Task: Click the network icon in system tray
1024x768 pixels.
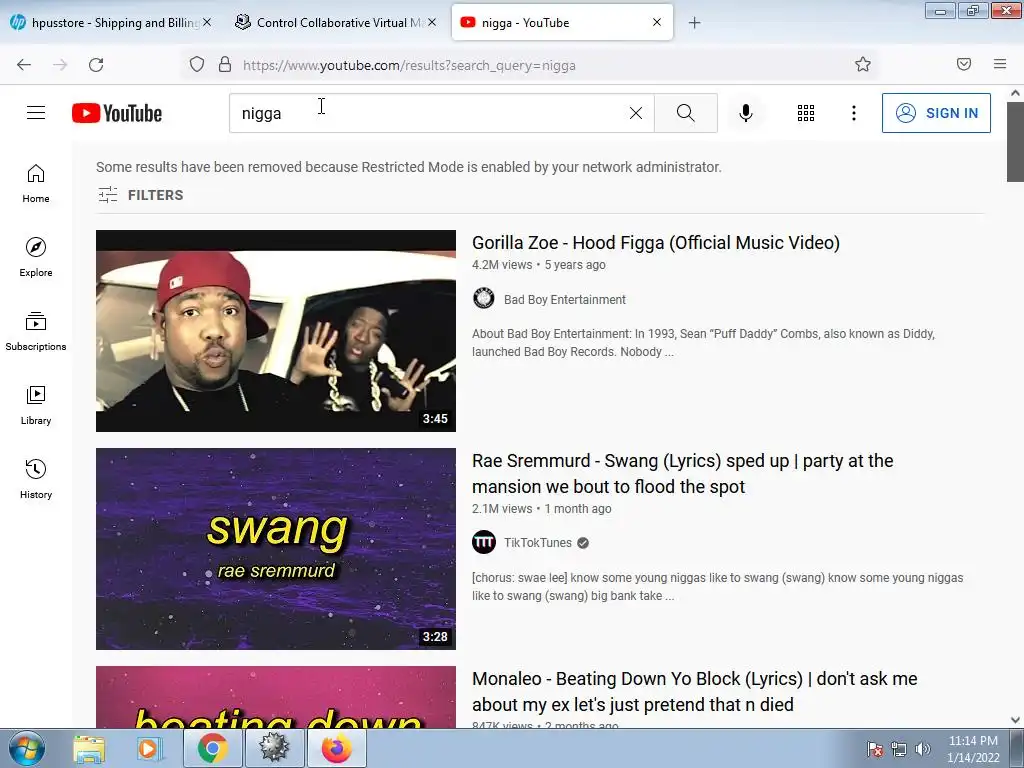Action: click(899, 749)
